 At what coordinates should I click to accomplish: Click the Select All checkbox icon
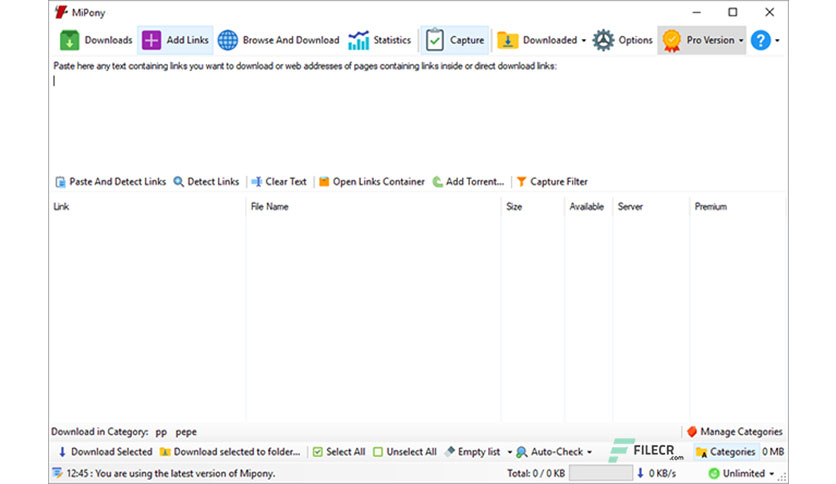coord(318,452)
